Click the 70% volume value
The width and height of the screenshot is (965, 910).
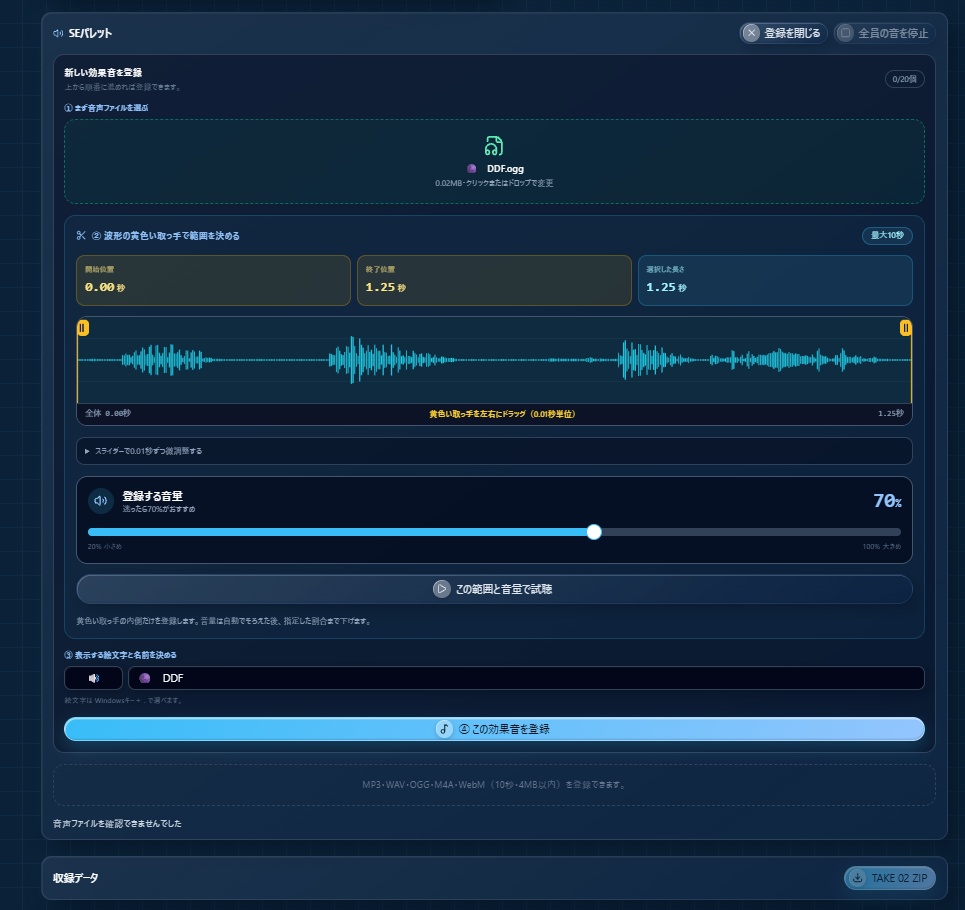point(887,501)
